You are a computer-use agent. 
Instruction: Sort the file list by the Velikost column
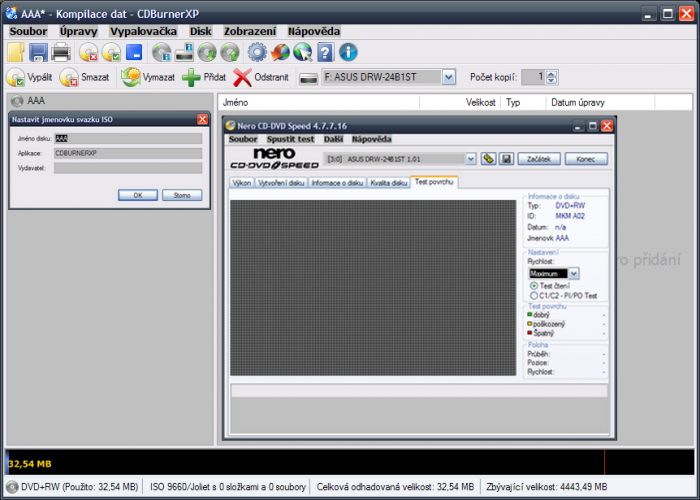(x=460, y=103)
